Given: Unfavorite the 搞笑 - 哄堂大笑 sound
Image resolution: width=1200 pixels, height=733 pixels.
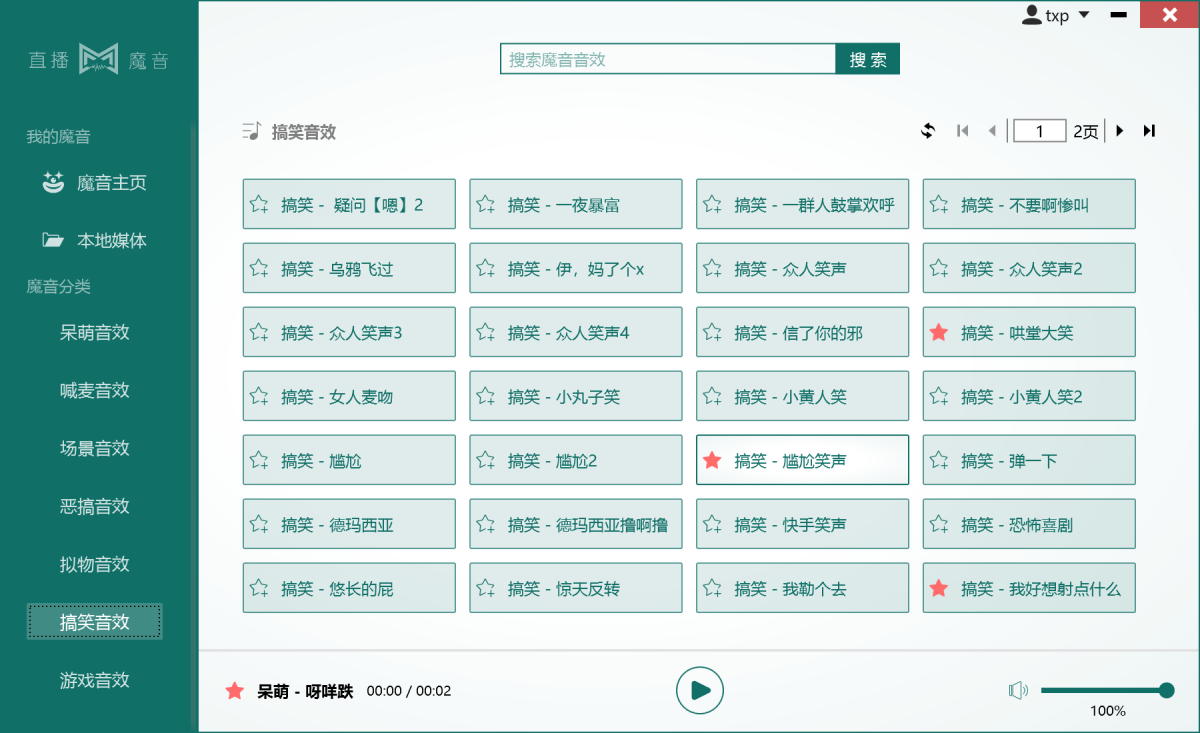Looking at the screenshot, I should click(938, 331).
